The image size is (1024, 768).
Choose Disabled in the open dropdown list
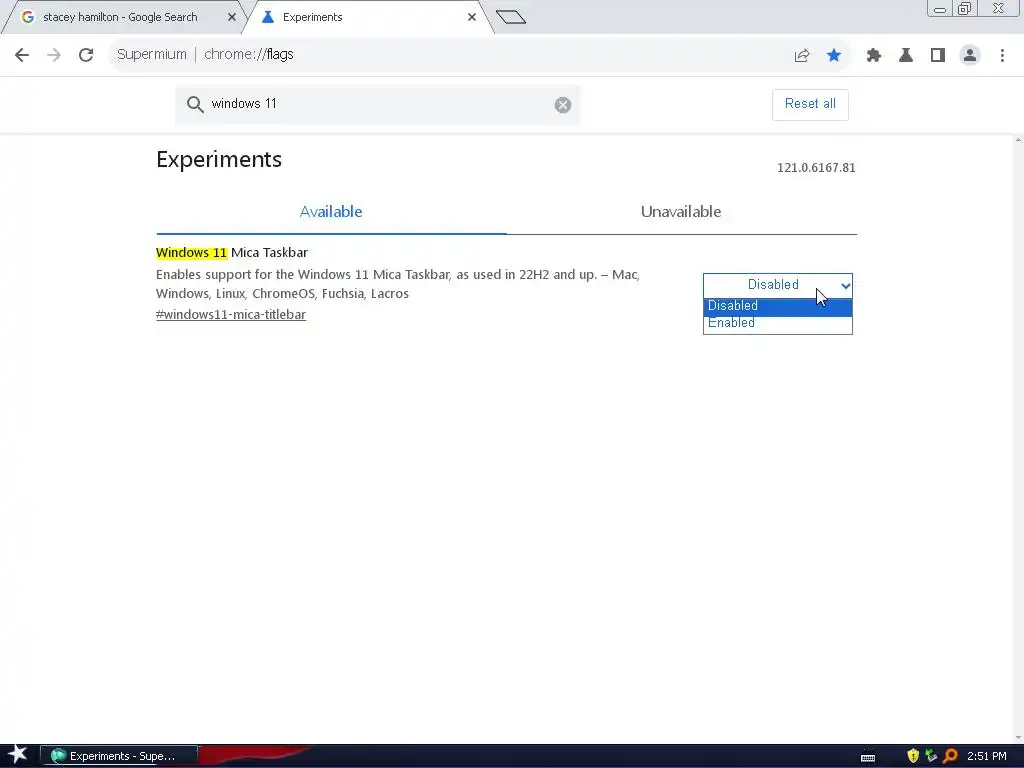(x=778, y=306)
